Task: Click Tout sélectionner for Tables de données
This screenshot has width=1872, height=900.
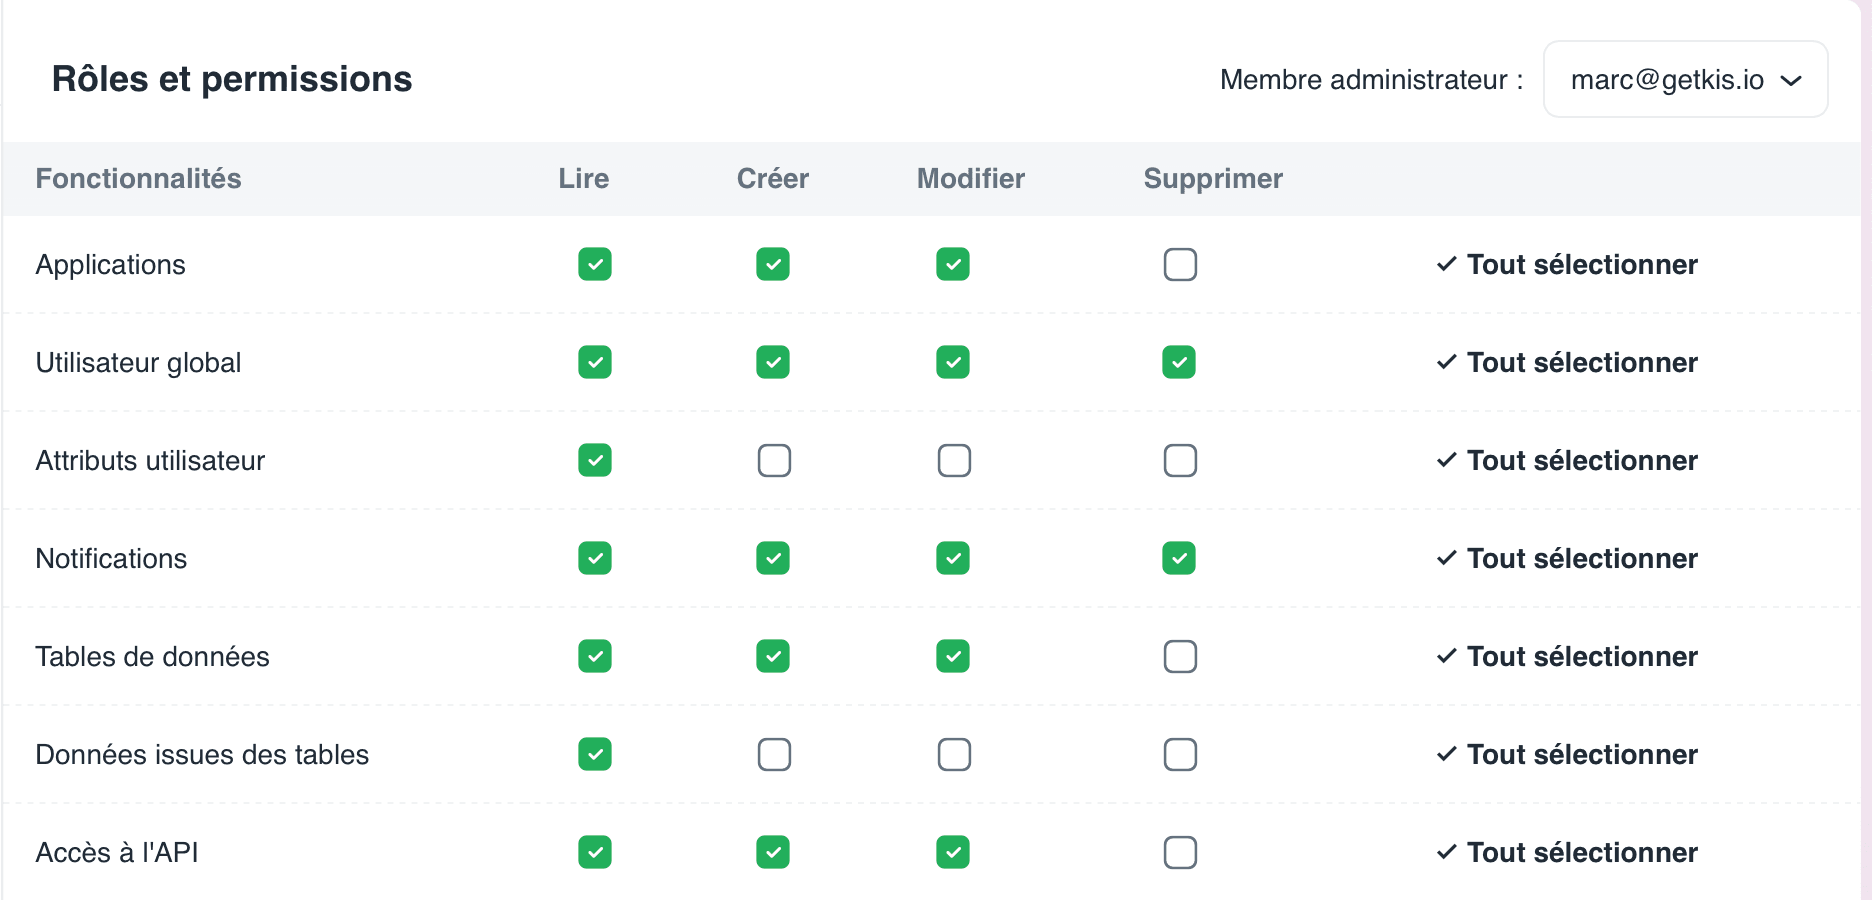Action: pyautogui.click(x=1567, y=656)
